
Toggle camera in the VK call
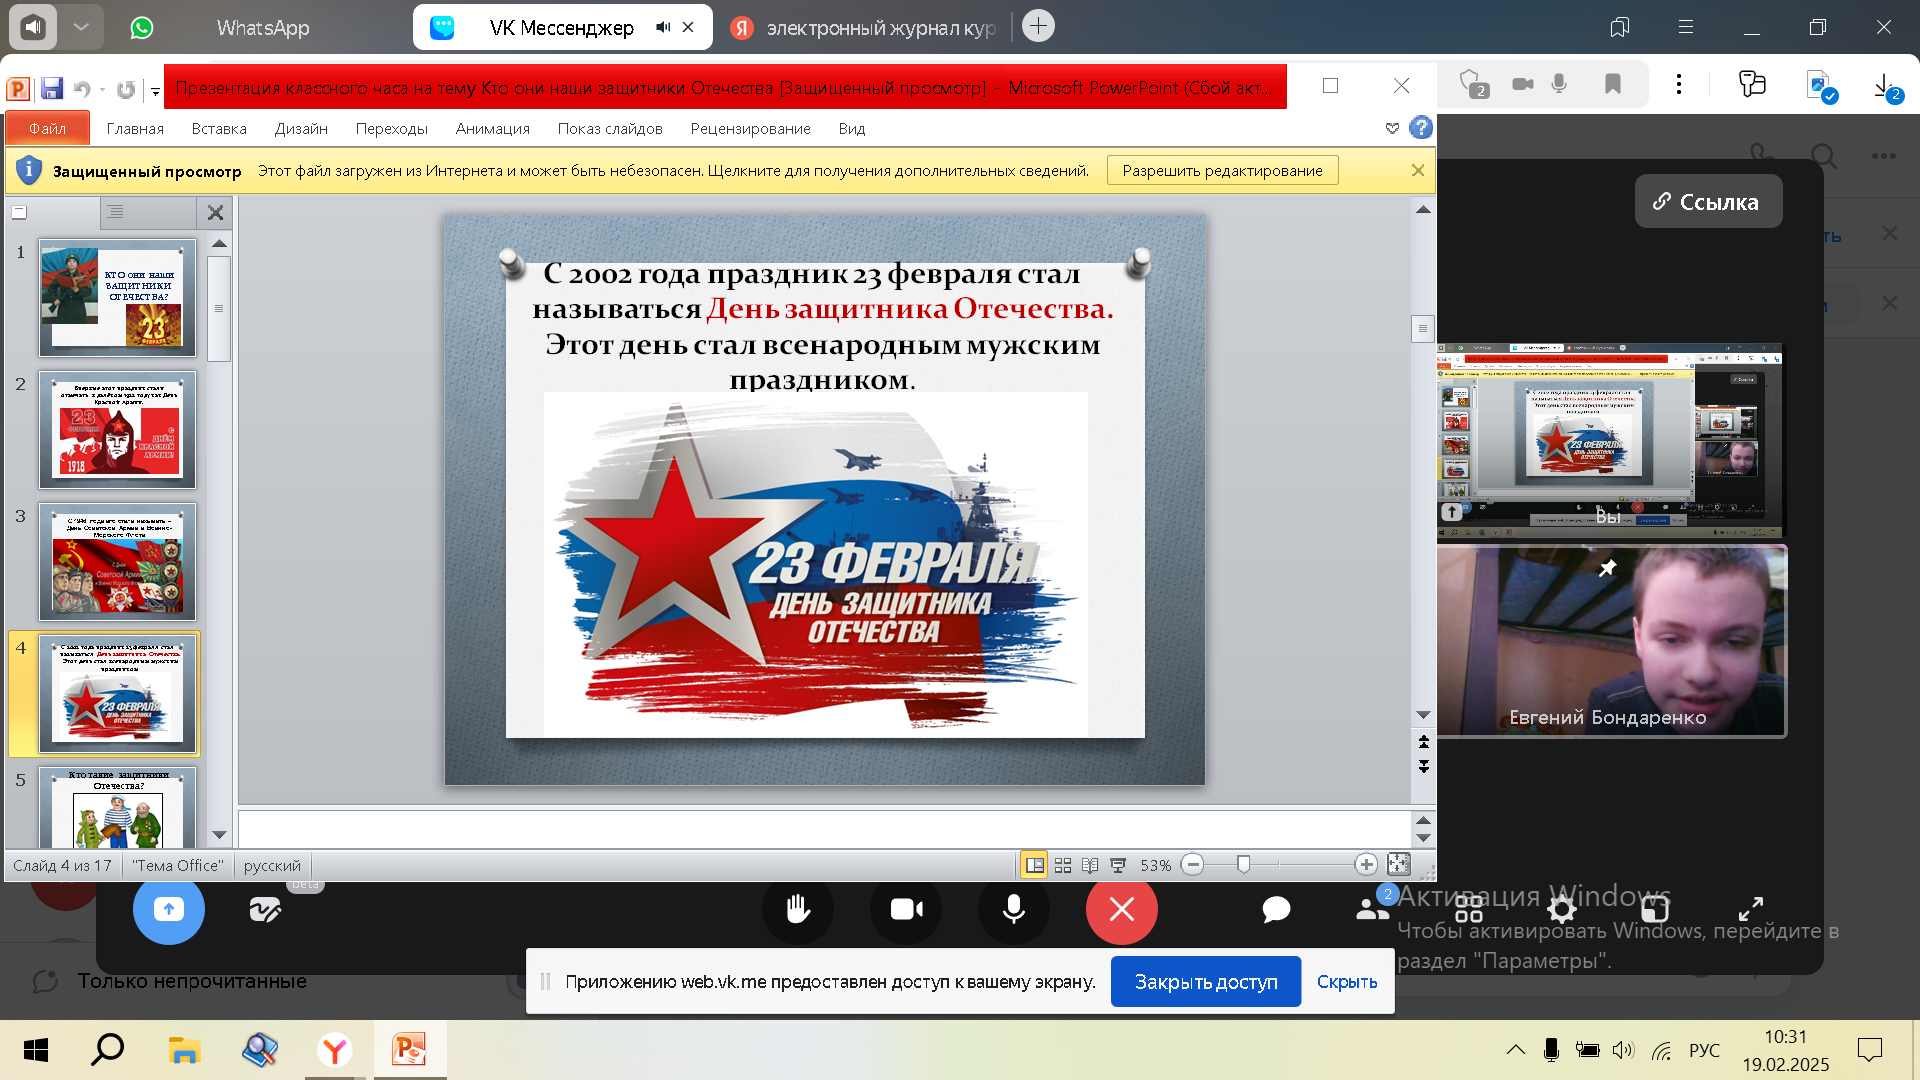coord(906,909)
